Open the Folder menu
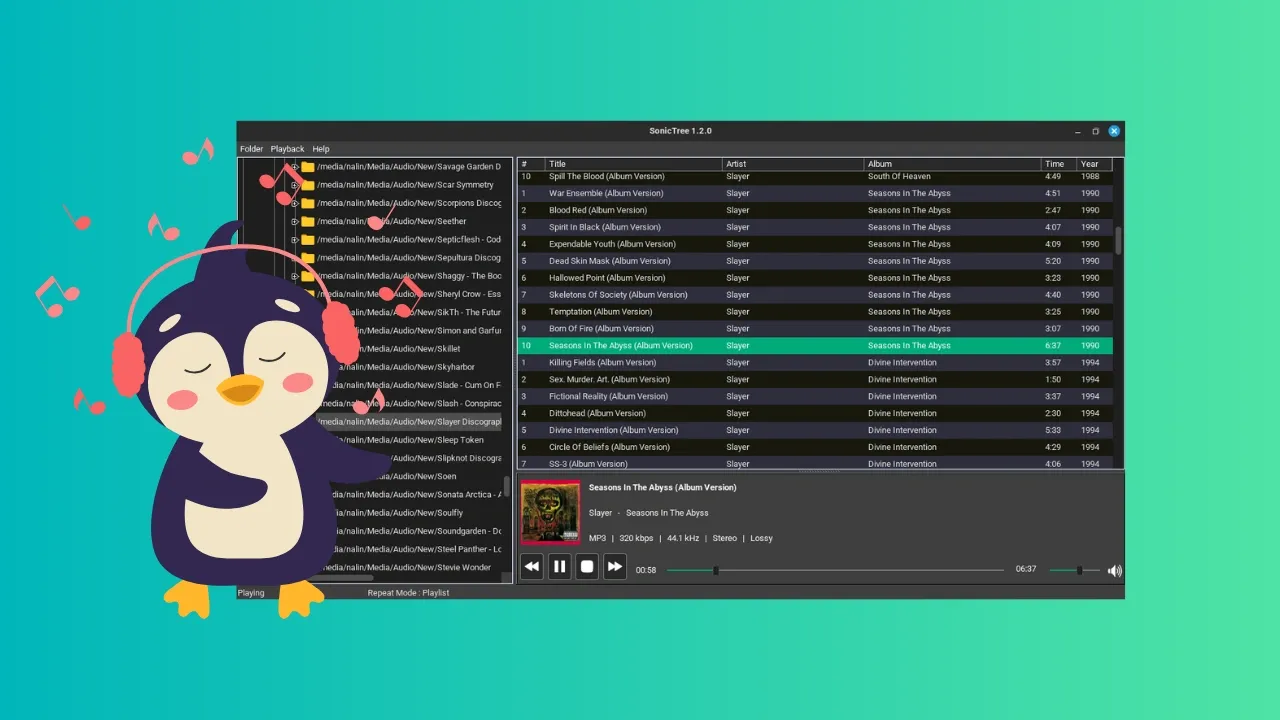Viewport: 1280px width, 720px height. point(251,149)
